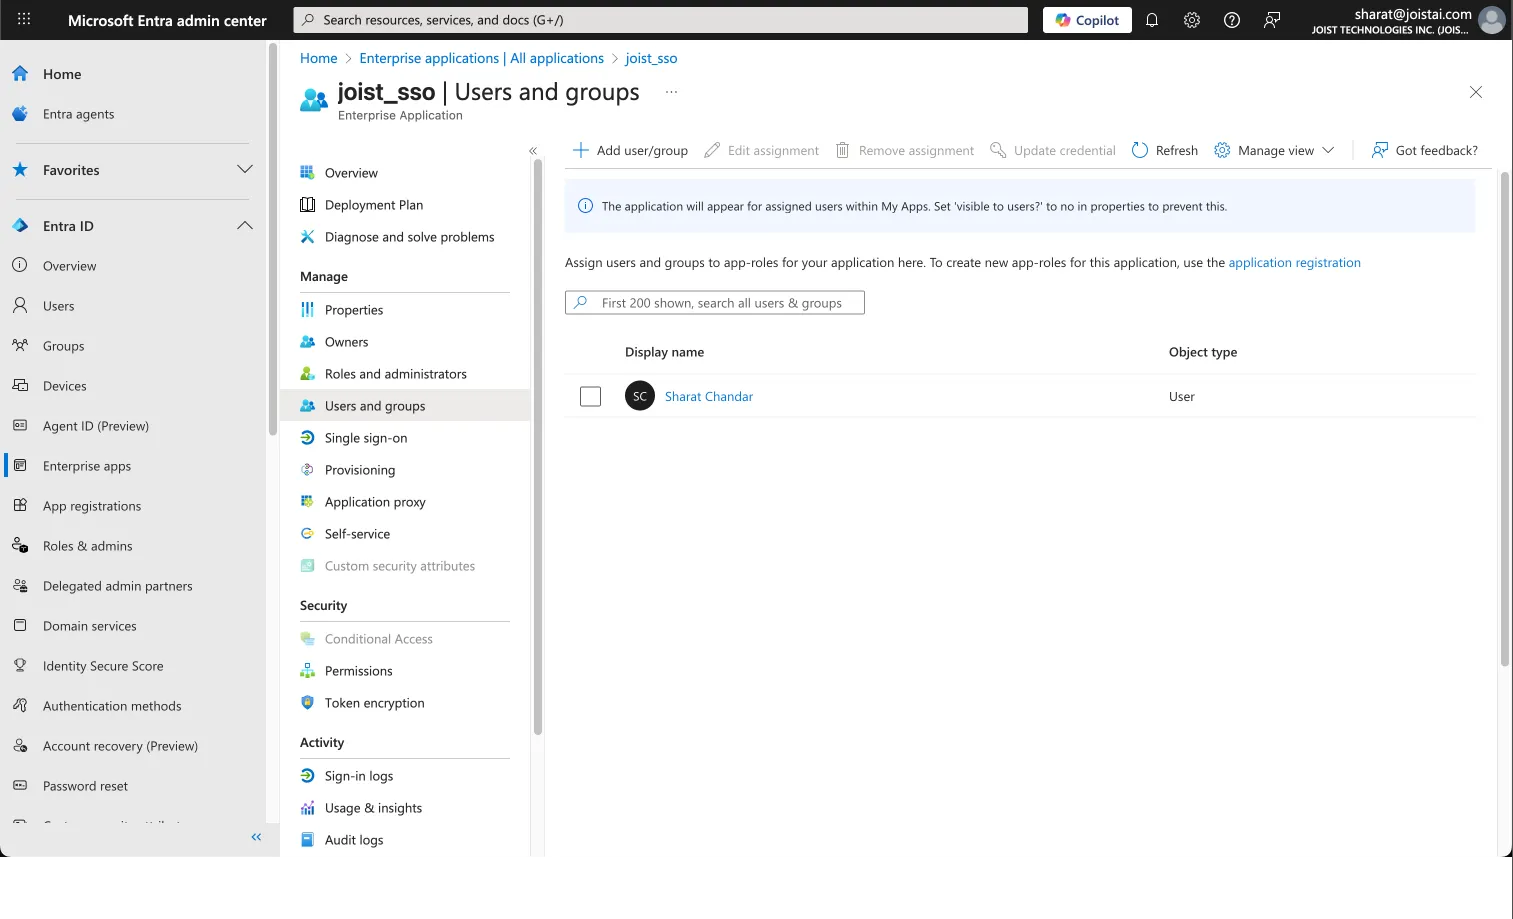This screenshot has height=919, width=1513.
Task: Collapse the application resource menu
Action: 533,151
